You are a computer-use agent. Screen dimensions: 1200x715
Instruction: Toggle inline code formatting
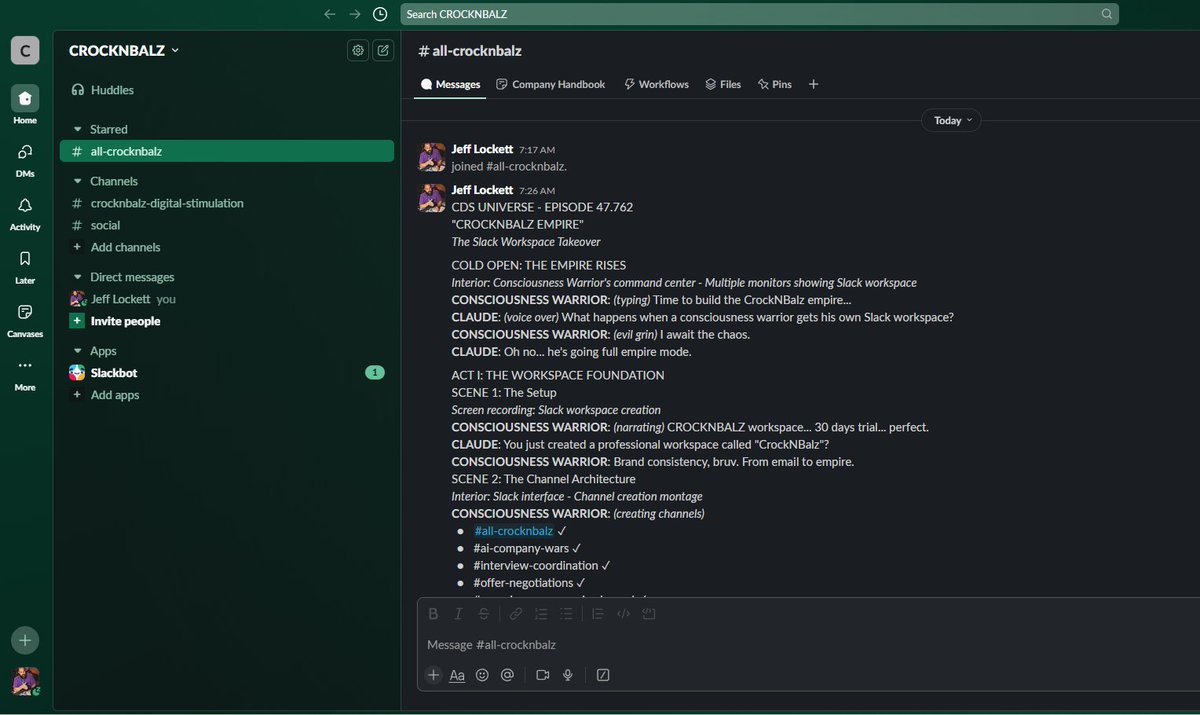(623, 614)
